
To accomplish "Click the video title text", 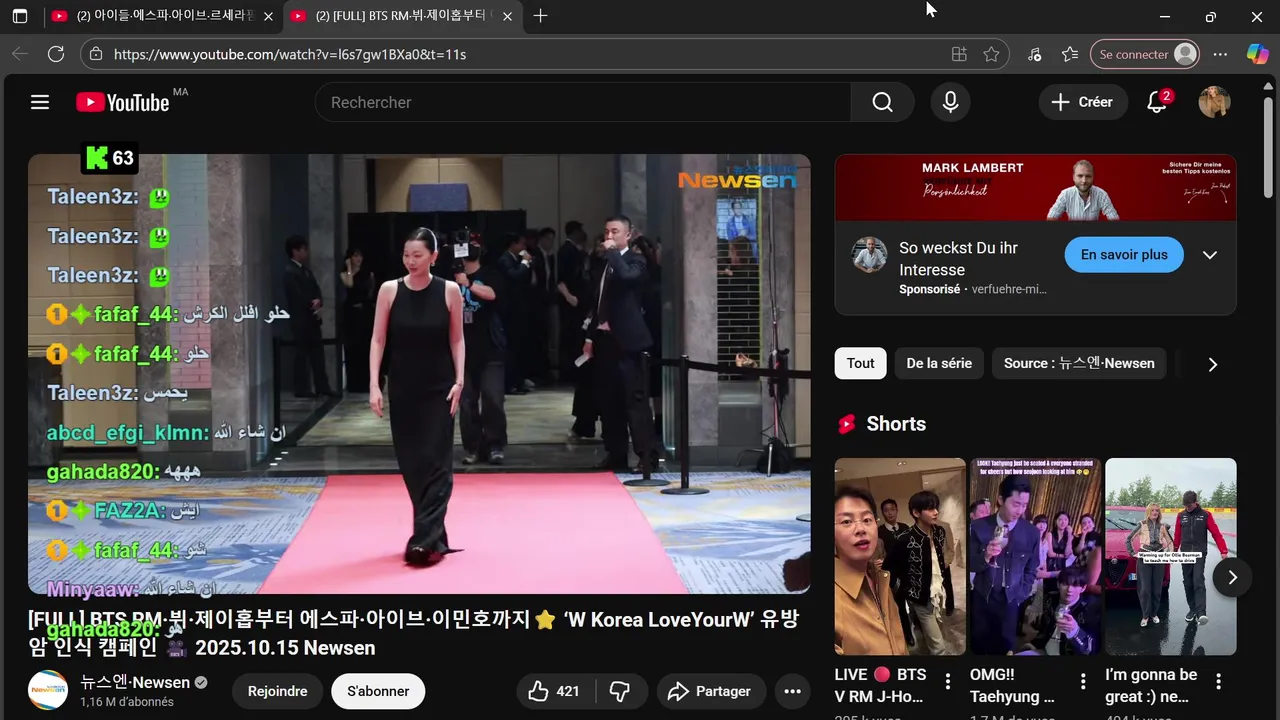I will click(x=414, y=633).
